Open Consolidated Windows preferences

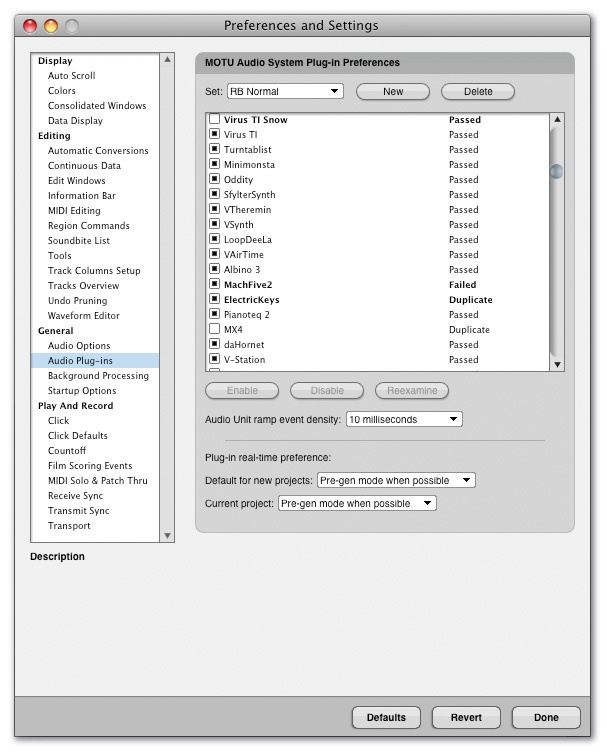point(97,106)
